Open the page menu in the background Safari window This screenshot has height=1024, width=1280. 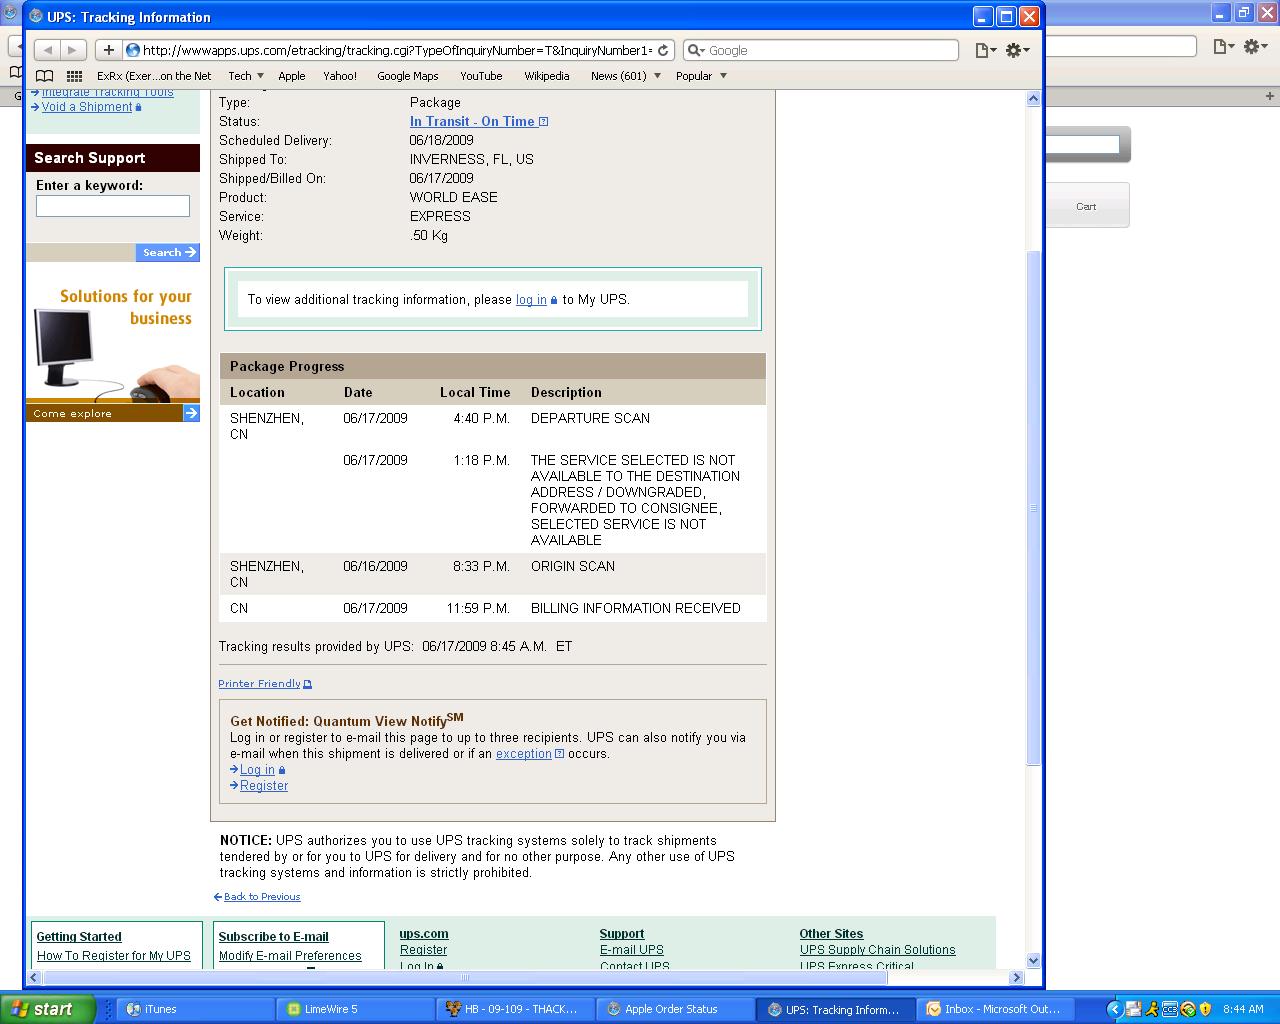(1224, 46)
